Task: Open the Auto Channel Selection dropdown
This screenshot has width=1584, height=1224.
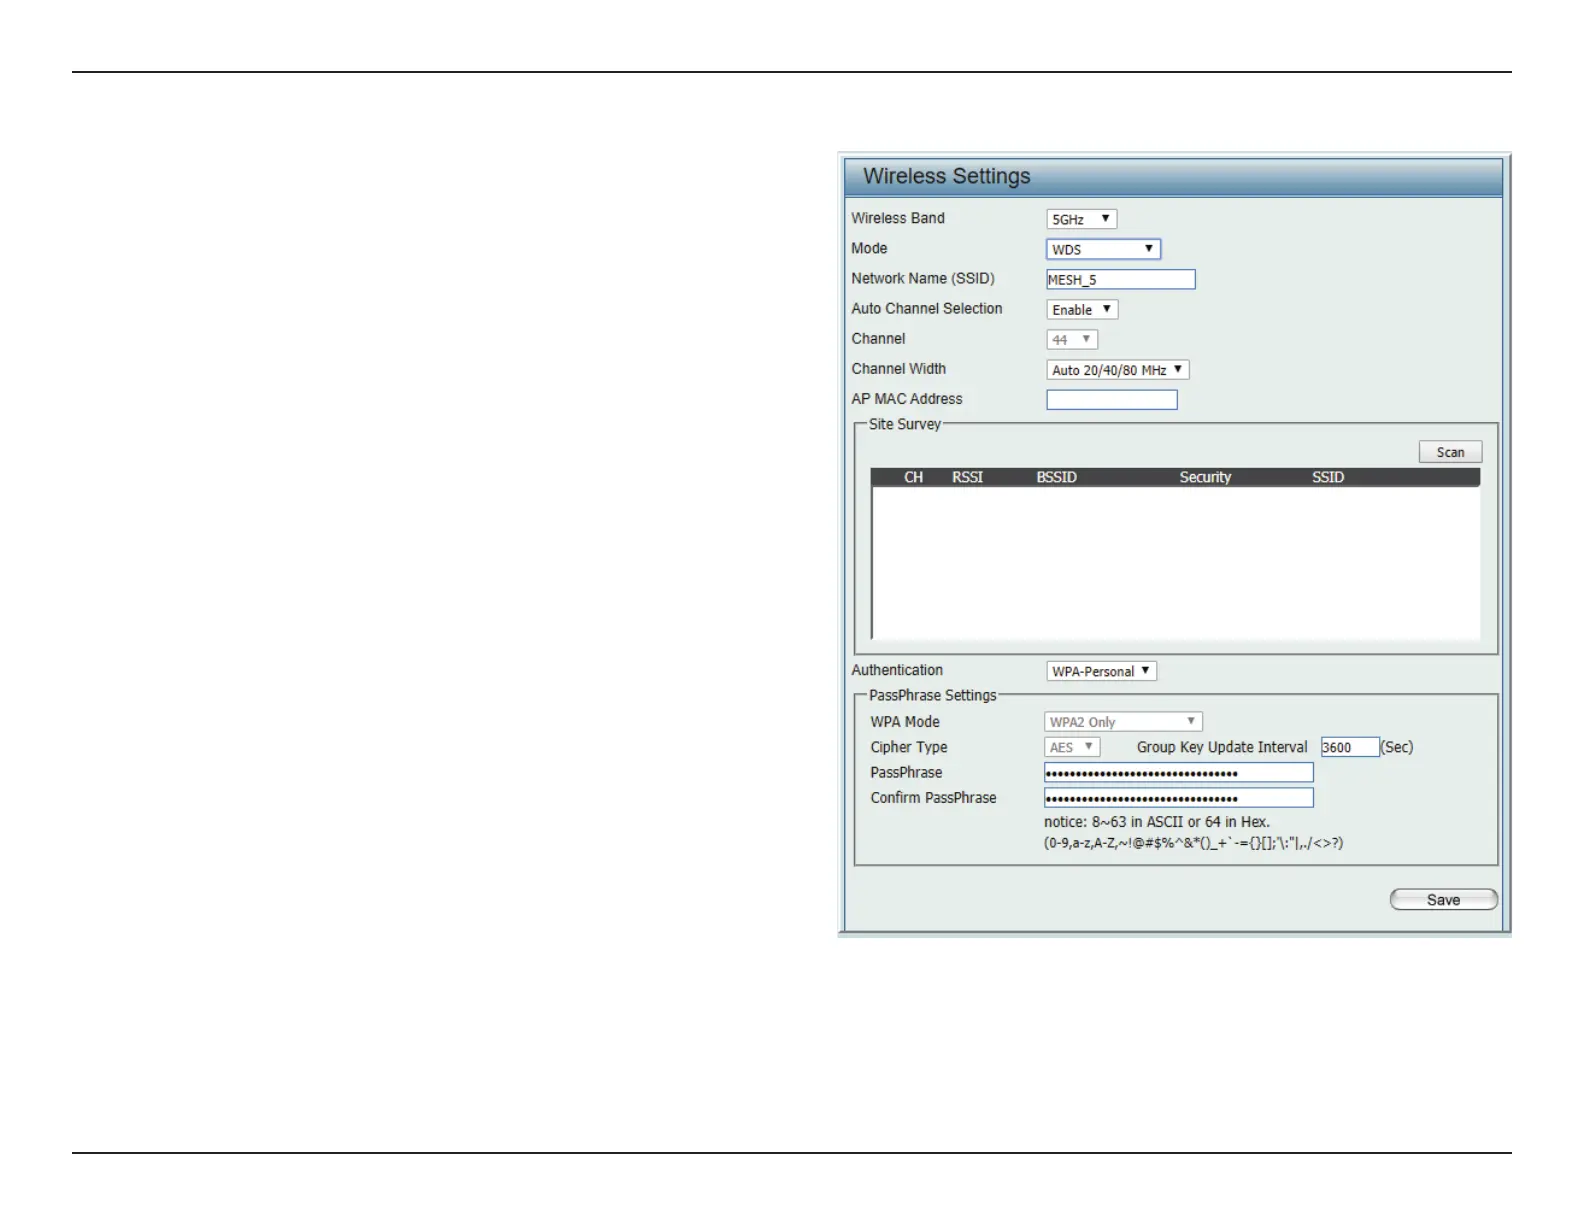Action: click(1082, 310)
